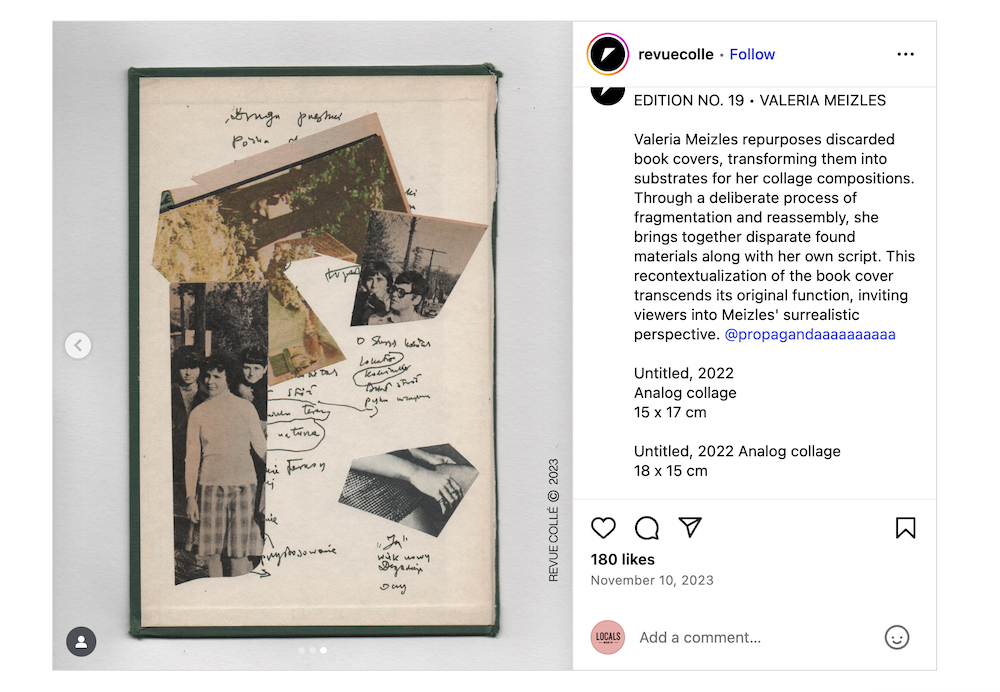Image resolution: width=1000 pixels, height=692 pixels.
Task: Click the Add a comment field
Action: click(754, 637)
